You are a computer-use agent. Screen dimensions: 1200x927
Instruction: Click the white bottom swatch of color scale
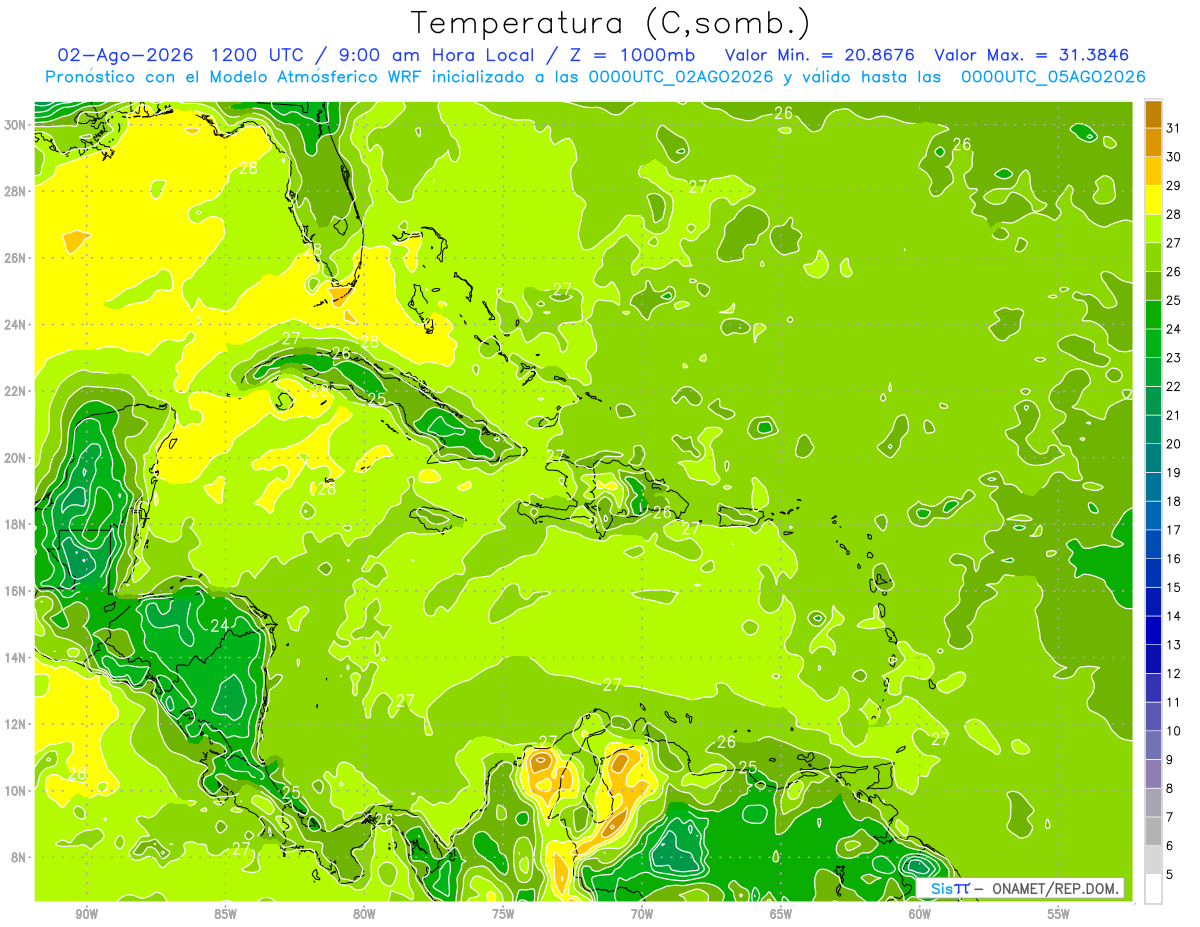pyautogui.click(x=1153, y=889)
